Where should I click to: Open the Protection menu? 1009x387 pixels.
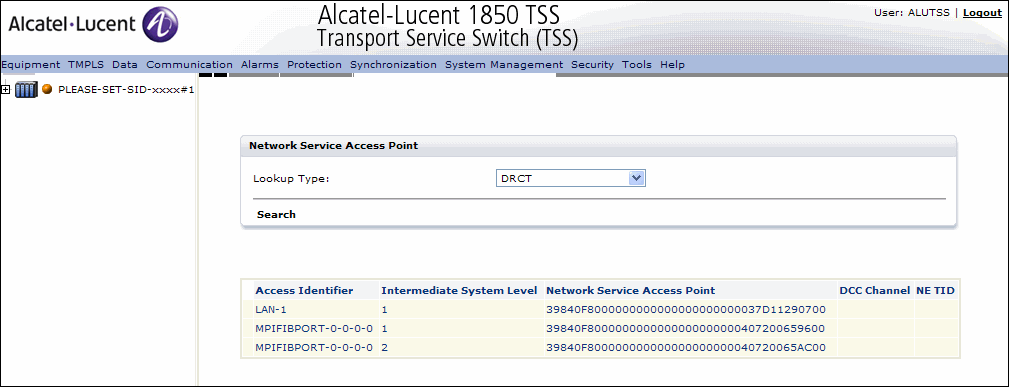(x=315, y=64)
